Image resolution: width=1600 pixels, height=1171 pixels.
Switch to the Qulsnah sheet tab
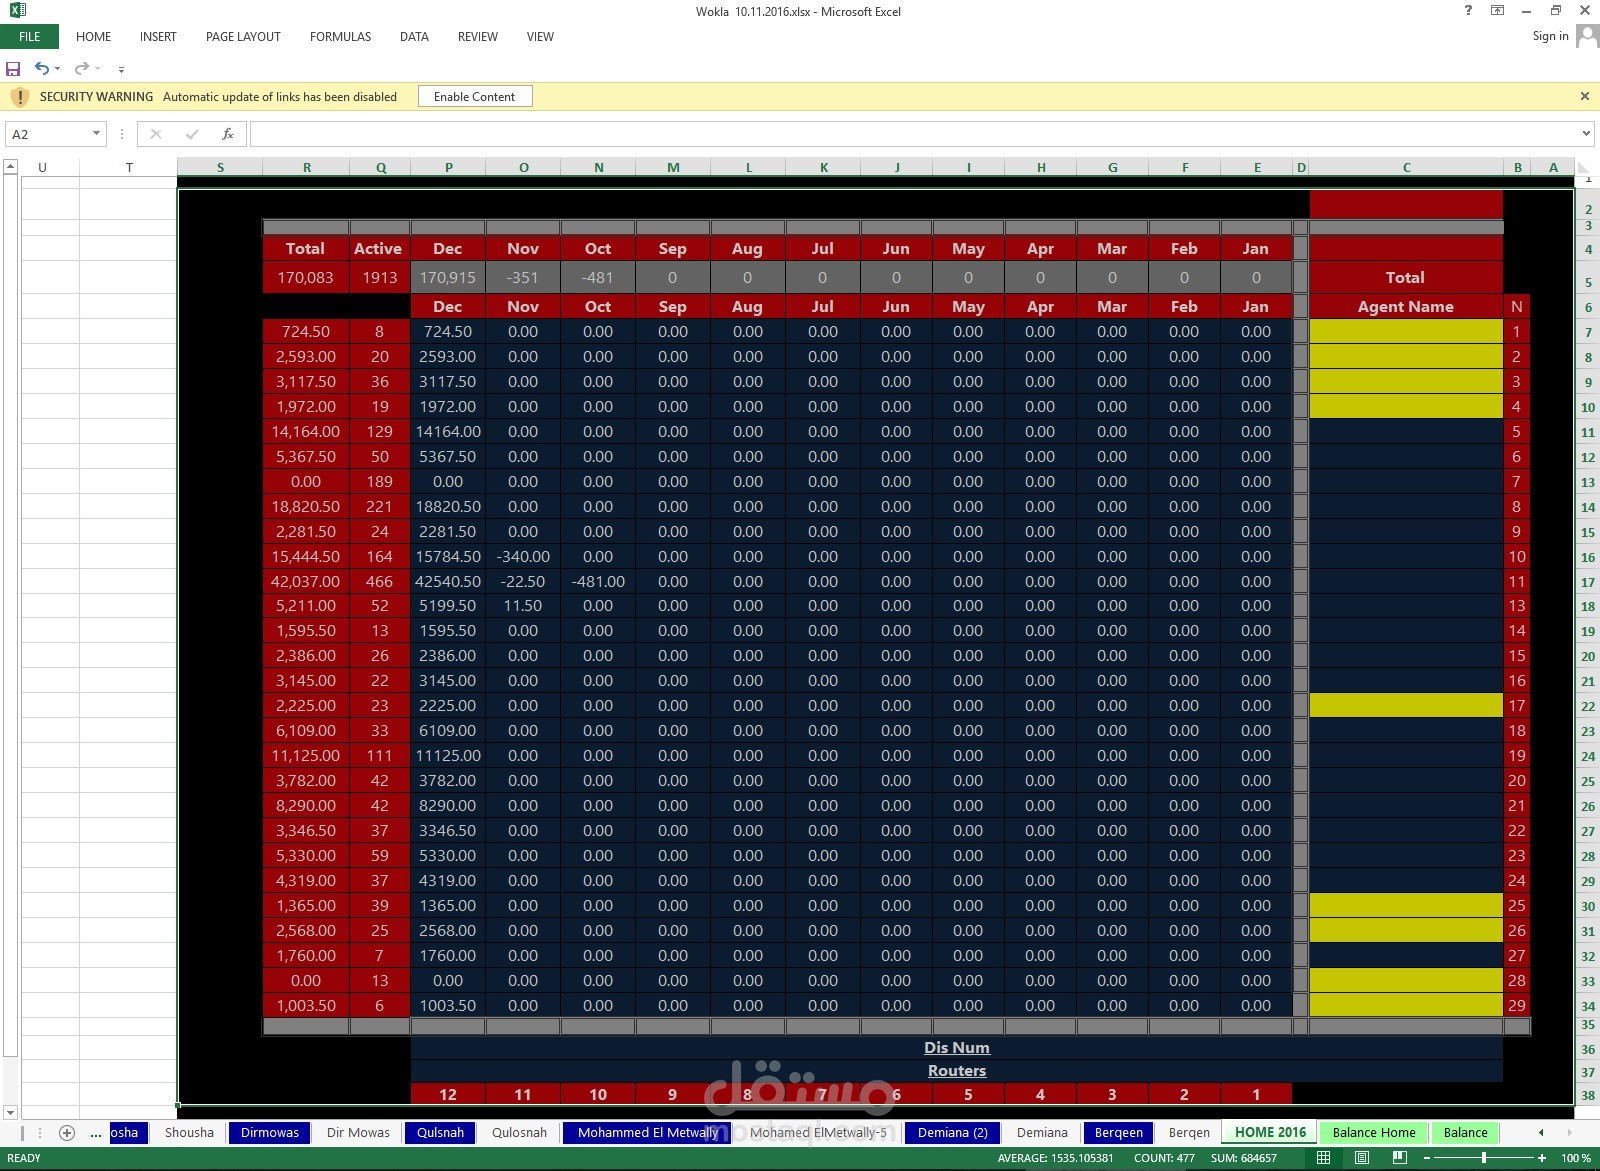point(440,1133)
